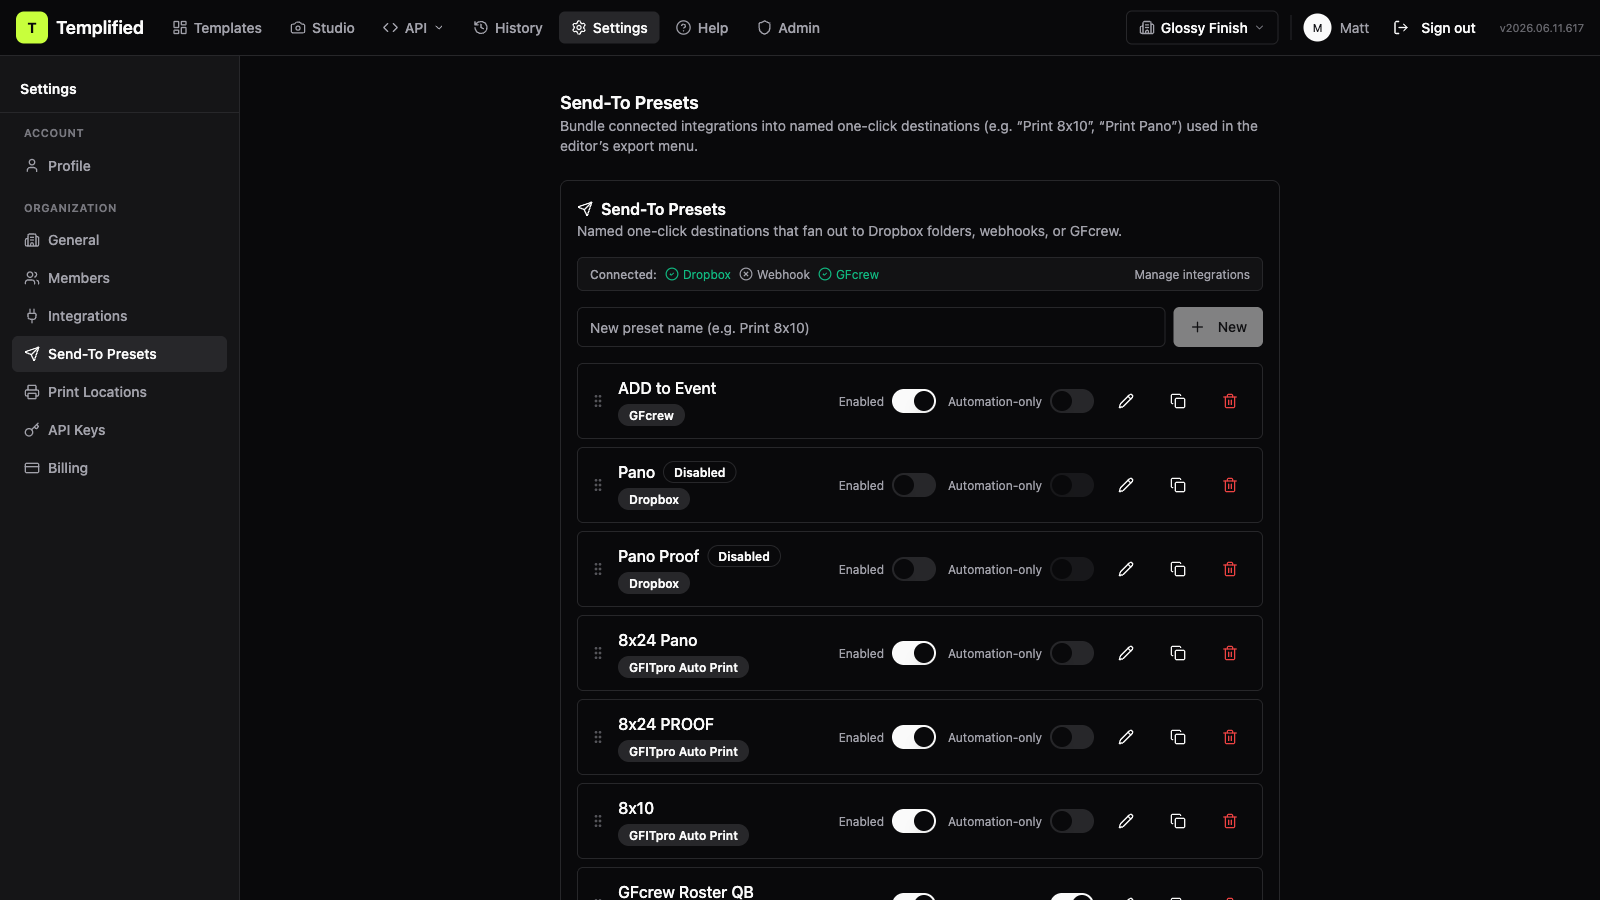This screenshot has height=900, width=1600.
Task: Select Settings in top navigation
Action: [609, 28]
